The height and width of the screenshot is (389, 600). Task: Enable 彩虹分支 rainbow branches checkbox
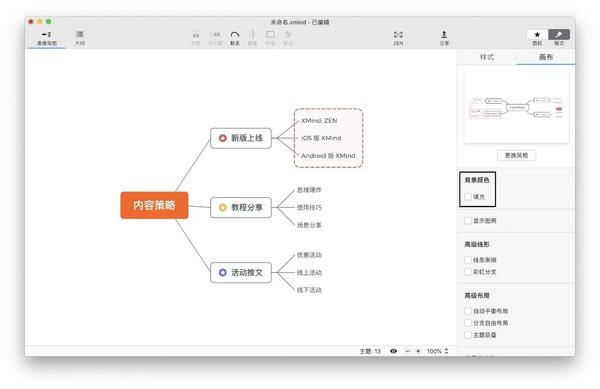tap(468, 272)
